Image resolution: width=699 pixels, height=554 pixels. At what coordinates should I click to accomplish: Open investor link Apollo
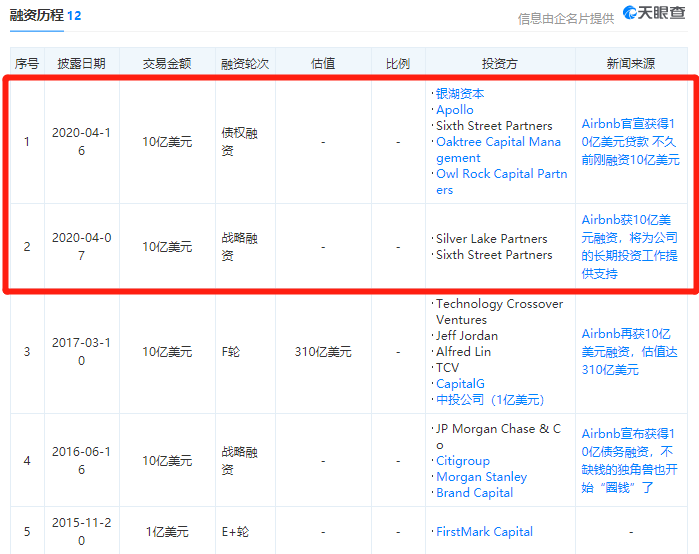(x=455, y=110)
